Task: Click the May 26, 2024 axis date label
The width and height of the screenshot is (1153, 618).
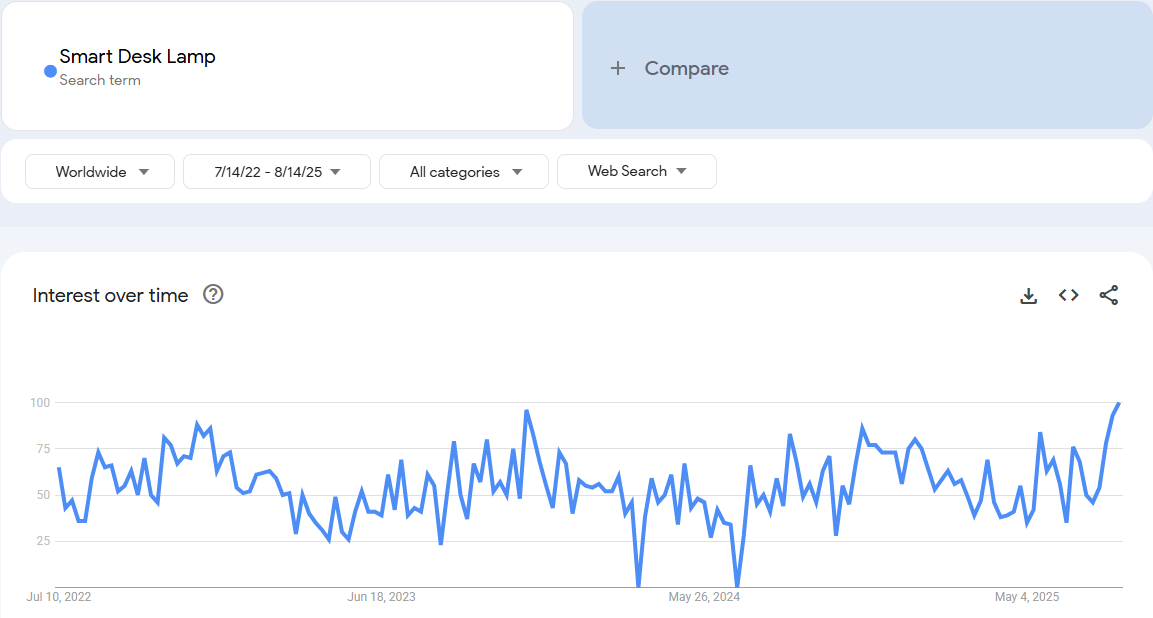Action: point(704,597)
